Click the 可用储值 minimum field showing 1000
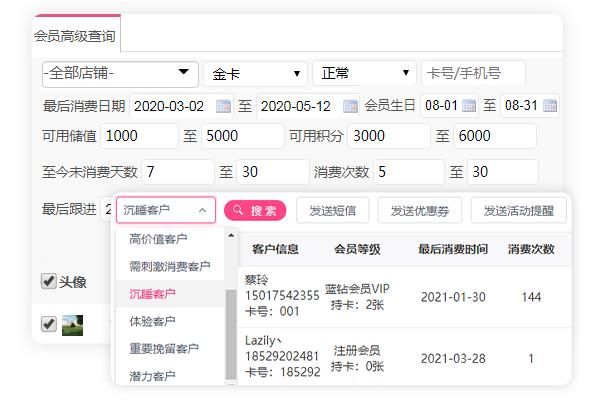 pyautogui.click(x=139, y=136)
